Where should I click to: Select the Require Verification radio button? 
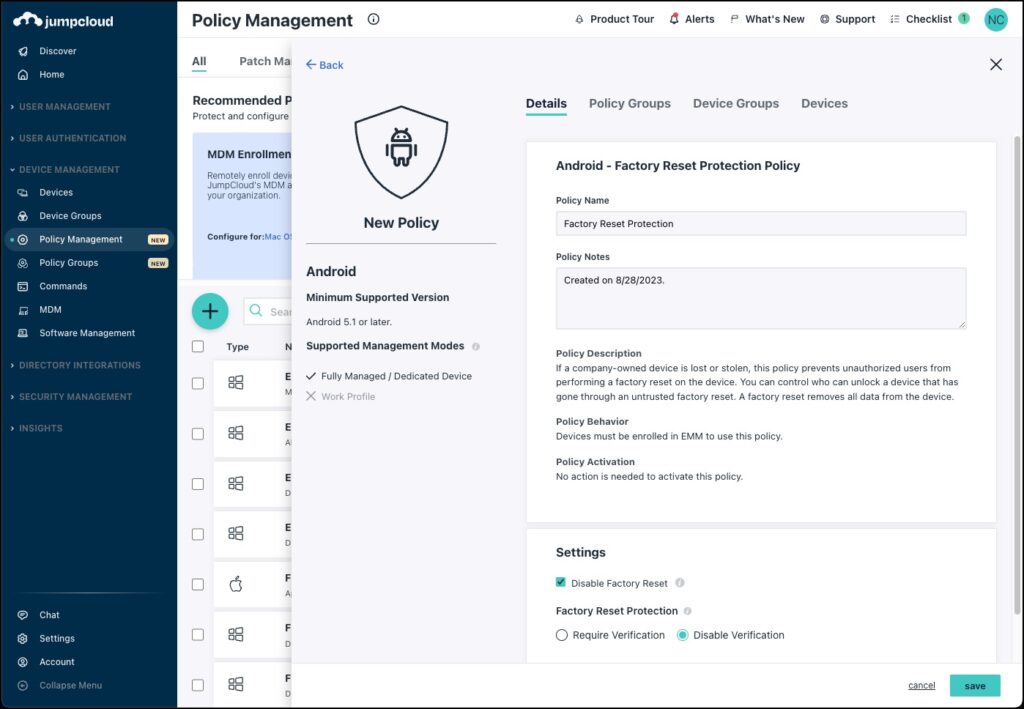[x=562, y=635]
